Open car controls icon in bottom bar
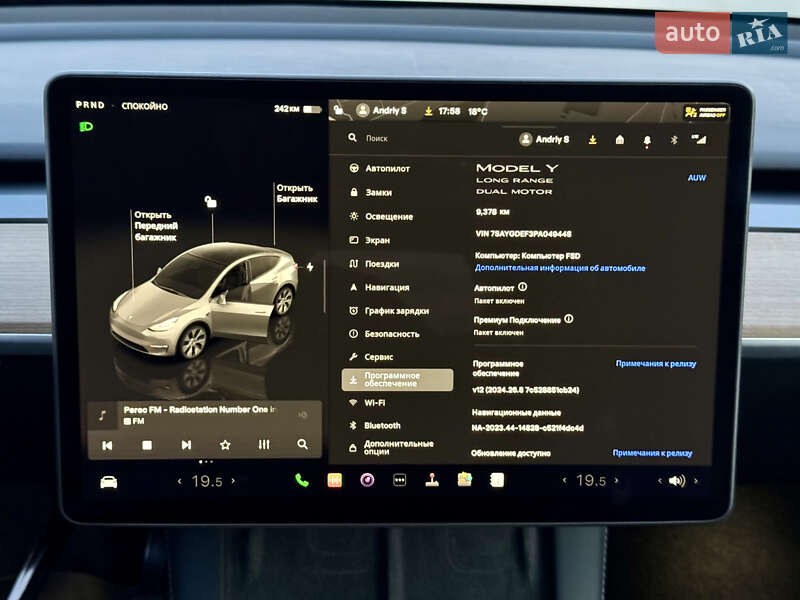This screenshot has width=800, height=600. point(109,482)
